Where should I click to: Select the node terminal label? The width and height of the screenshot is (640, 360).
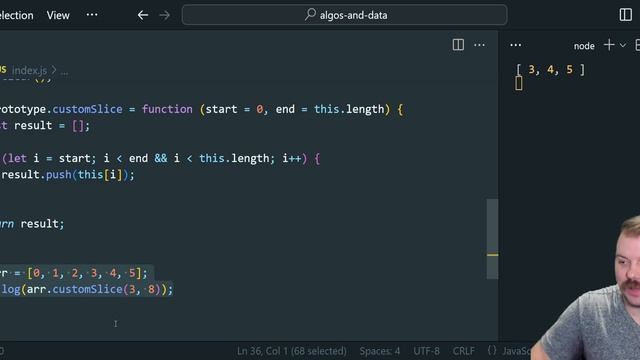point(584,46)
